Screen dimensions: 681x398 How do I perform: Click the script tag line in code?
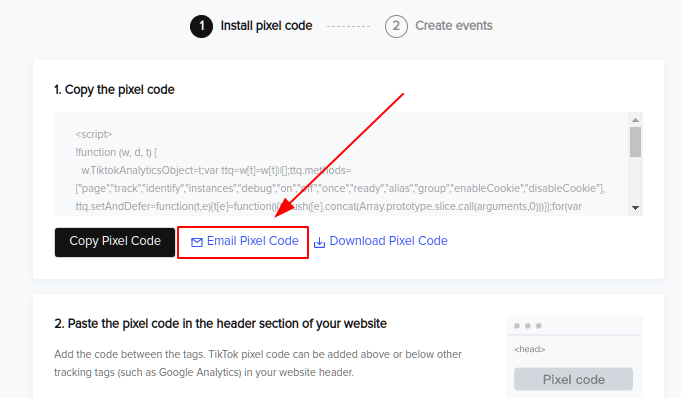pos(94,134)
